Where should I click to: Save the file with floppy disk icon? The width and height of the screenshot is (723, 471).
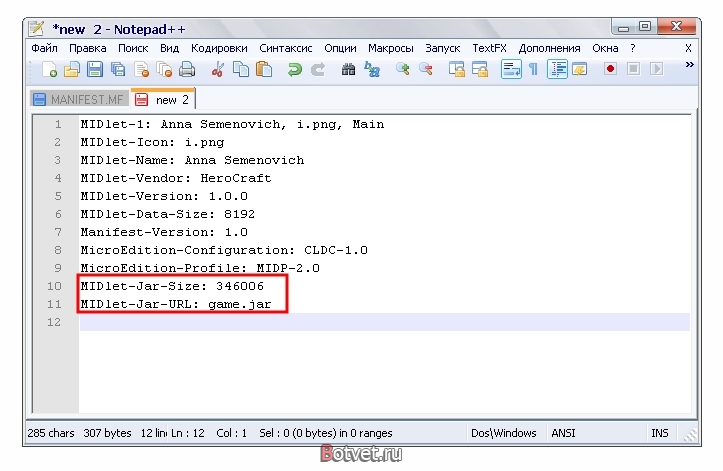95,70
